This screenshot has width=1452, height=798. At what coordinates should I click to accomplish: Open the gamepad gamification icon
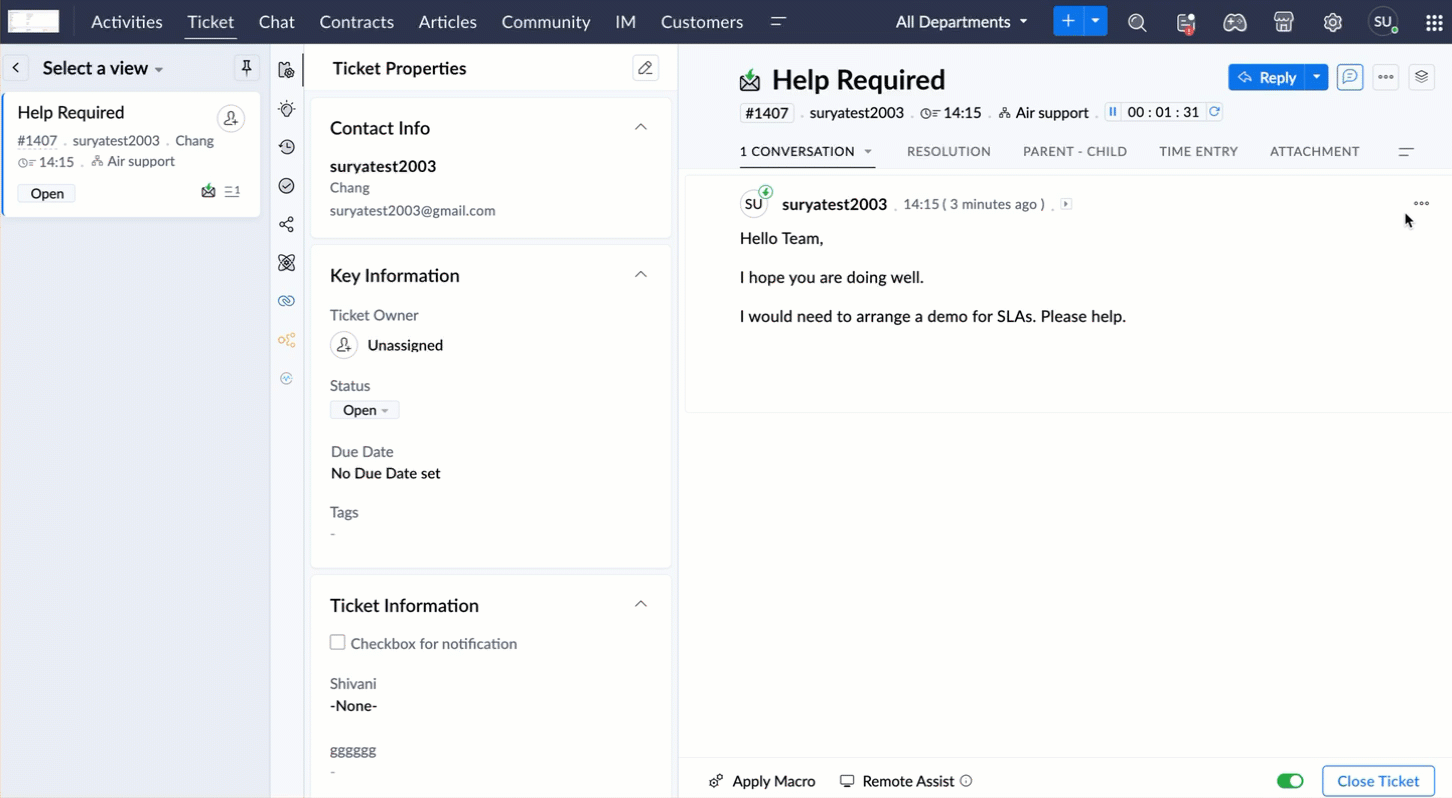tap(1235, 22)
